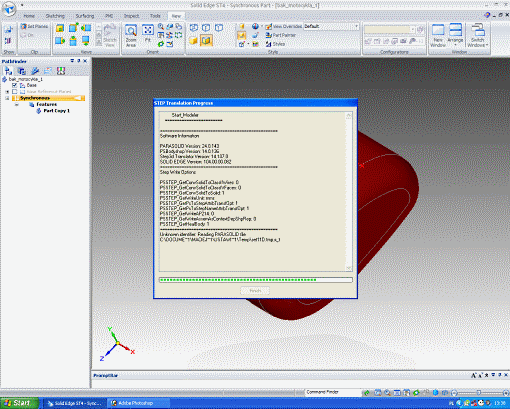Toggle the Base Reference Planes checkbox

click(15, 92)
